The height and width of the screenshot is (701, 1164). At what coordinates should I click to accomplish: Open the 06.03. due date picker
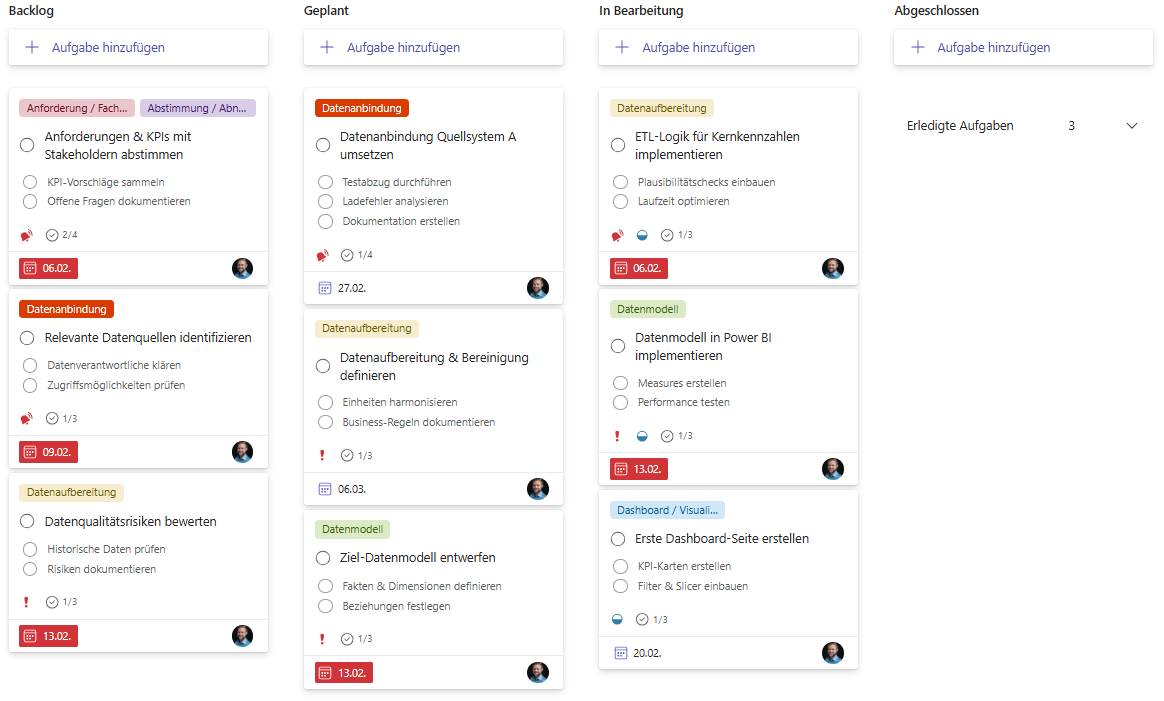click(340, 489)
